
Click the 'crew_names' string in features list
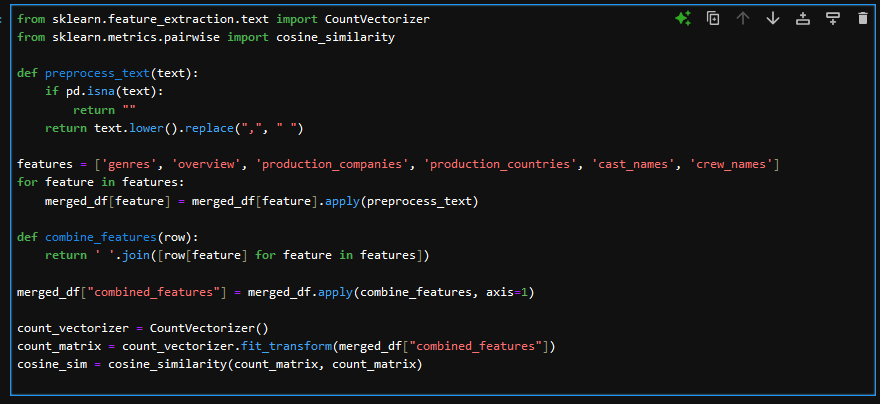point(728,164)
